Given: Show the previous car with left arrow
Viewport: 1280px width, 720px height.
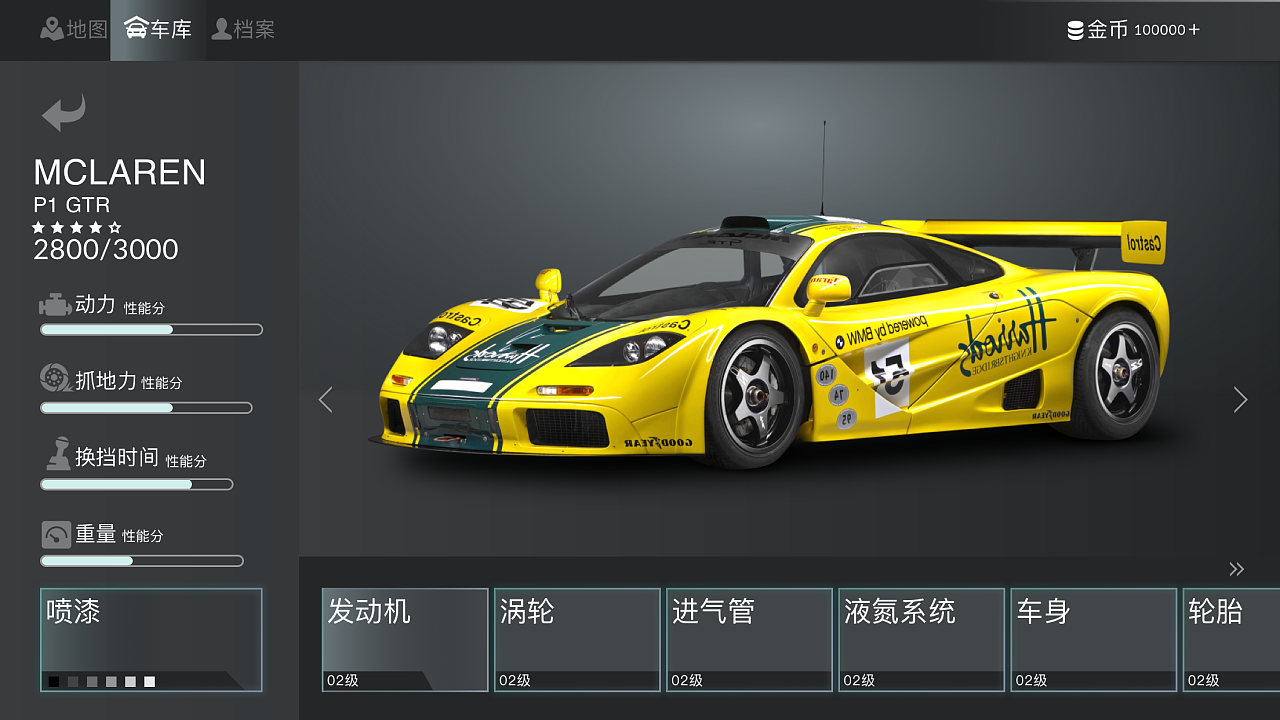Looking at the screenshot, I should click(325, 400).
